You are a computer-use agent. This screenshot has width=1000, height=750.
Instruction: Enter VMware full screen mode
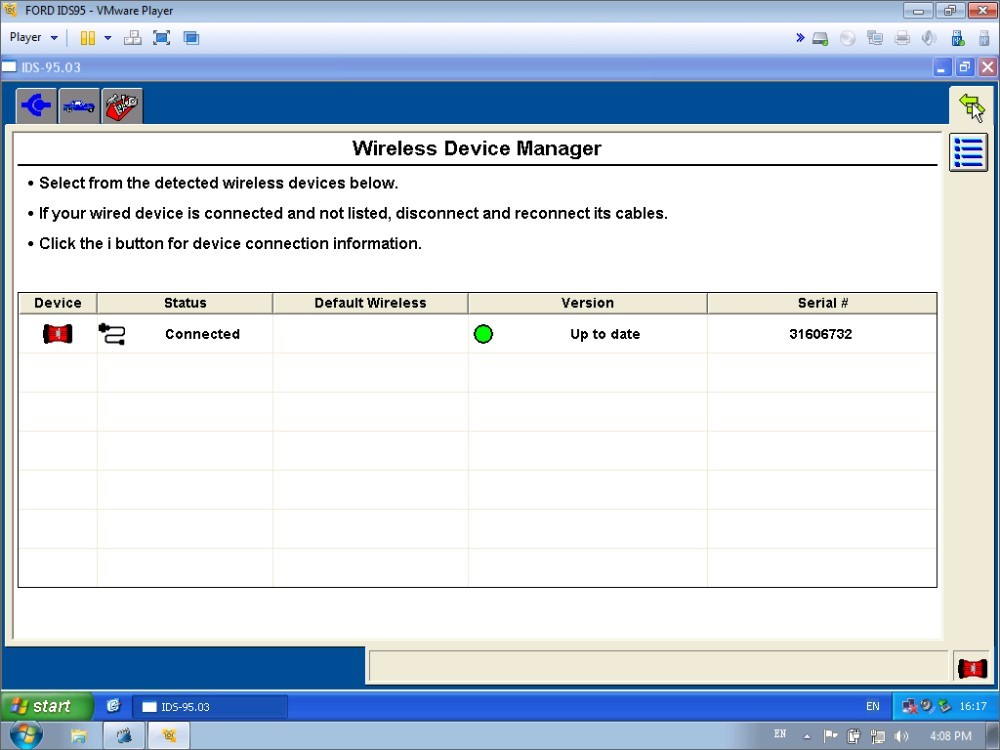click(161, 38)
